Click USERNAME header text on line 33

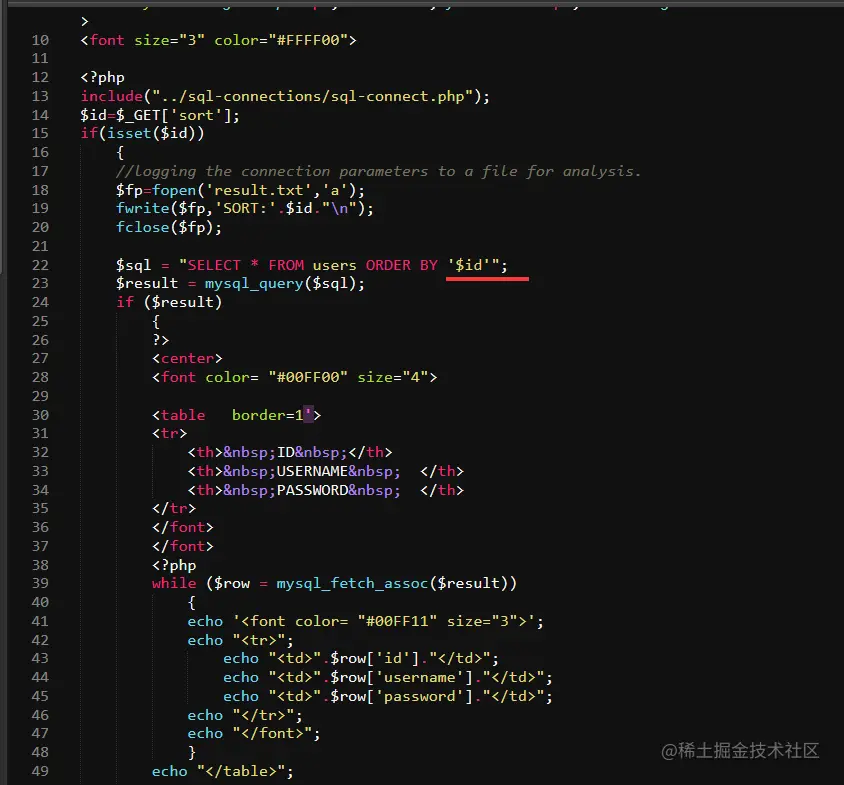tap(312, 471)
